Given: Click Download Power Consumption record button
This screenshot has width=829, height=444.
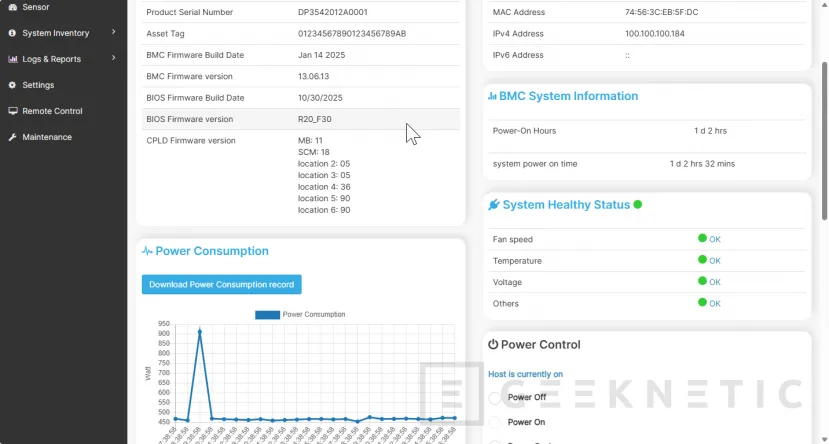Looking at the screenshot, I should click(221, 285).
